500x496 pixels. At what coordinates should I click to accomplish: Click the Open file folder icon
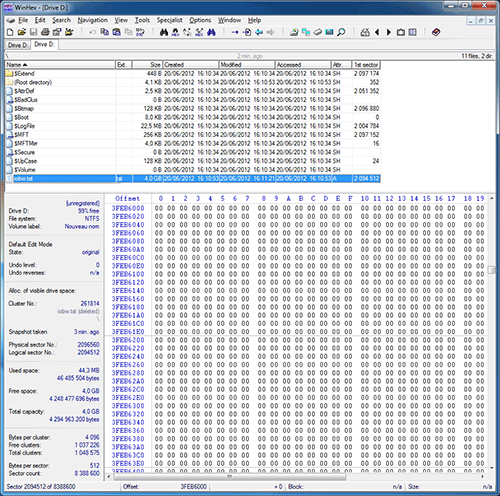[x=22, y=32]
